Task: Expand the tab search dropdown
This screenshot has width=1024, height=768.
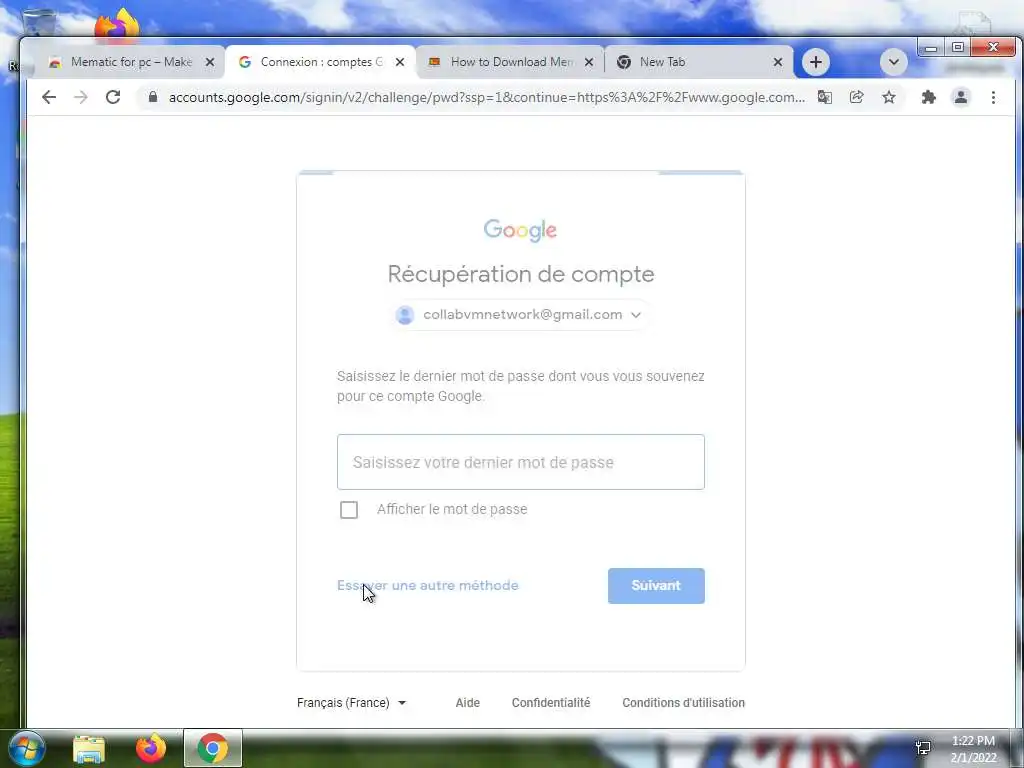Action: (893, 62)
